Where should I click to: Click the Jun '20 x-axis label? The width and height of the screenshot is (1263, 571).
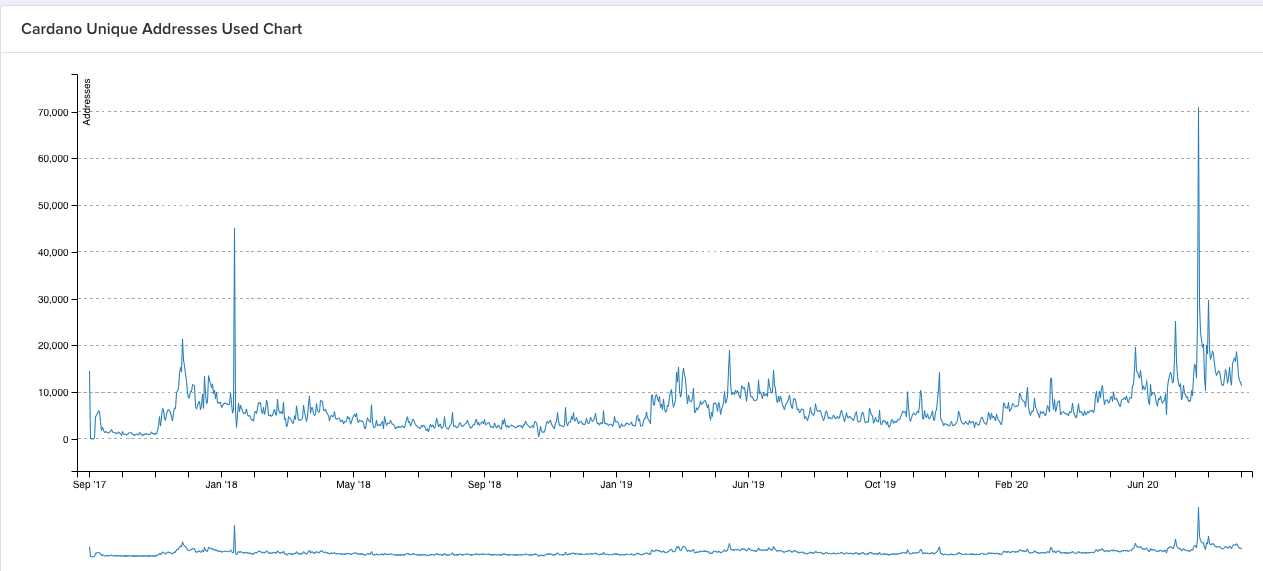tap(1143, 485)
